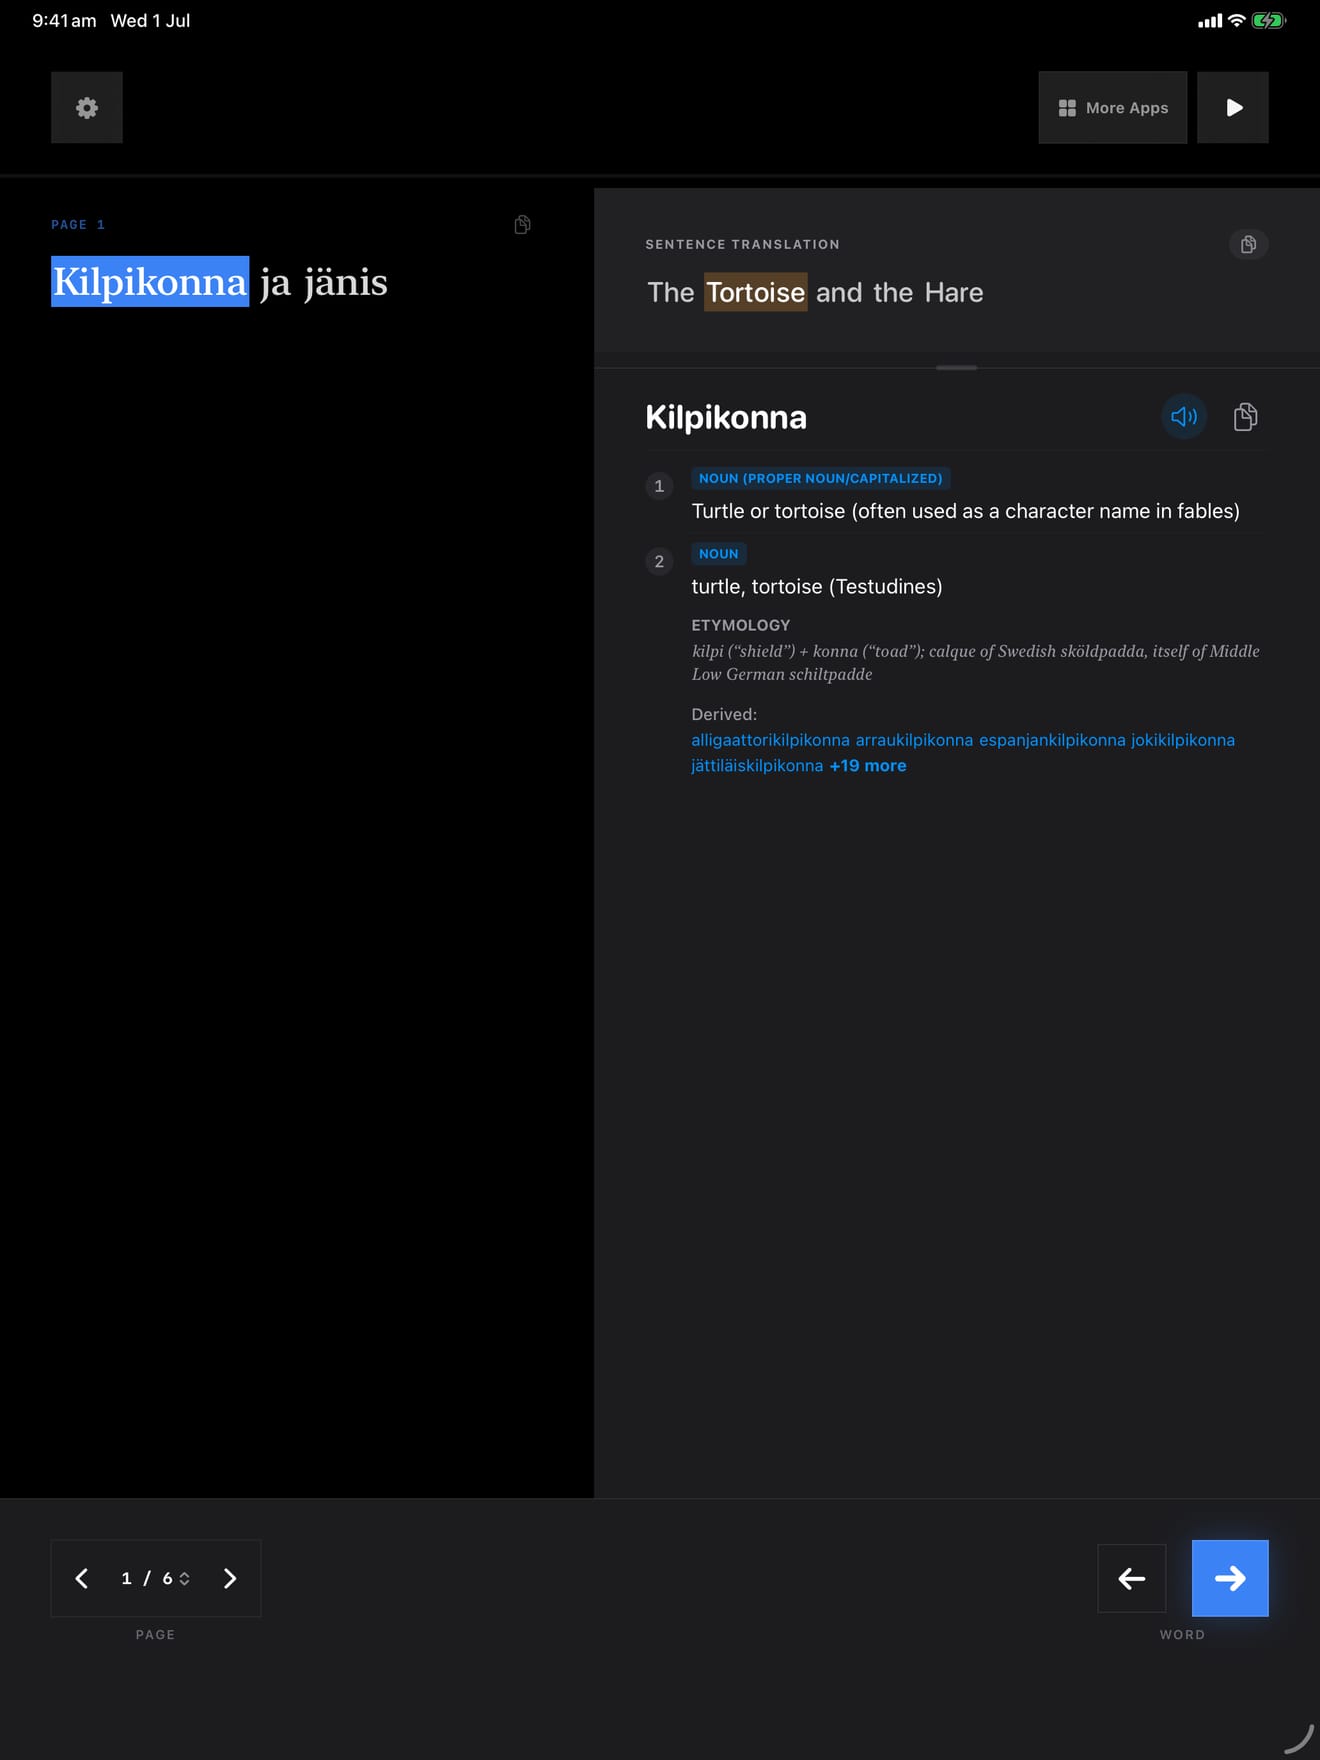Open settings with the gear icon
Viewport: 1320px width, 1760px height.
(87, 107)
